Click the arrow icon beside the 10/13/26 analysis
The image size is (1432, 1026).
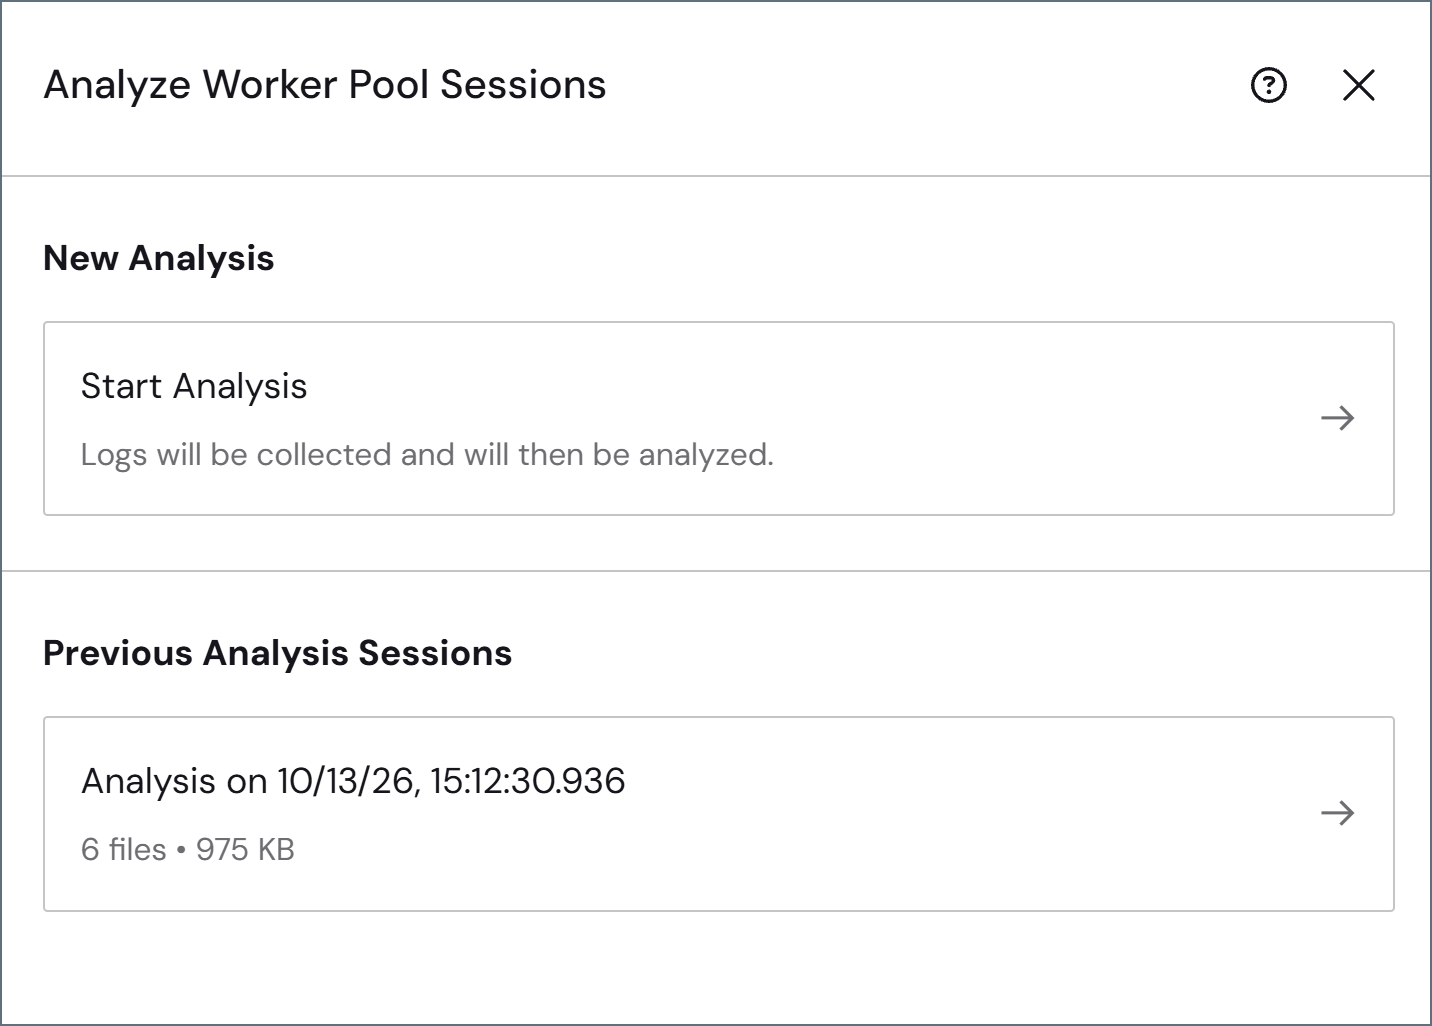pyautogui.click(x=1337, y=813)
